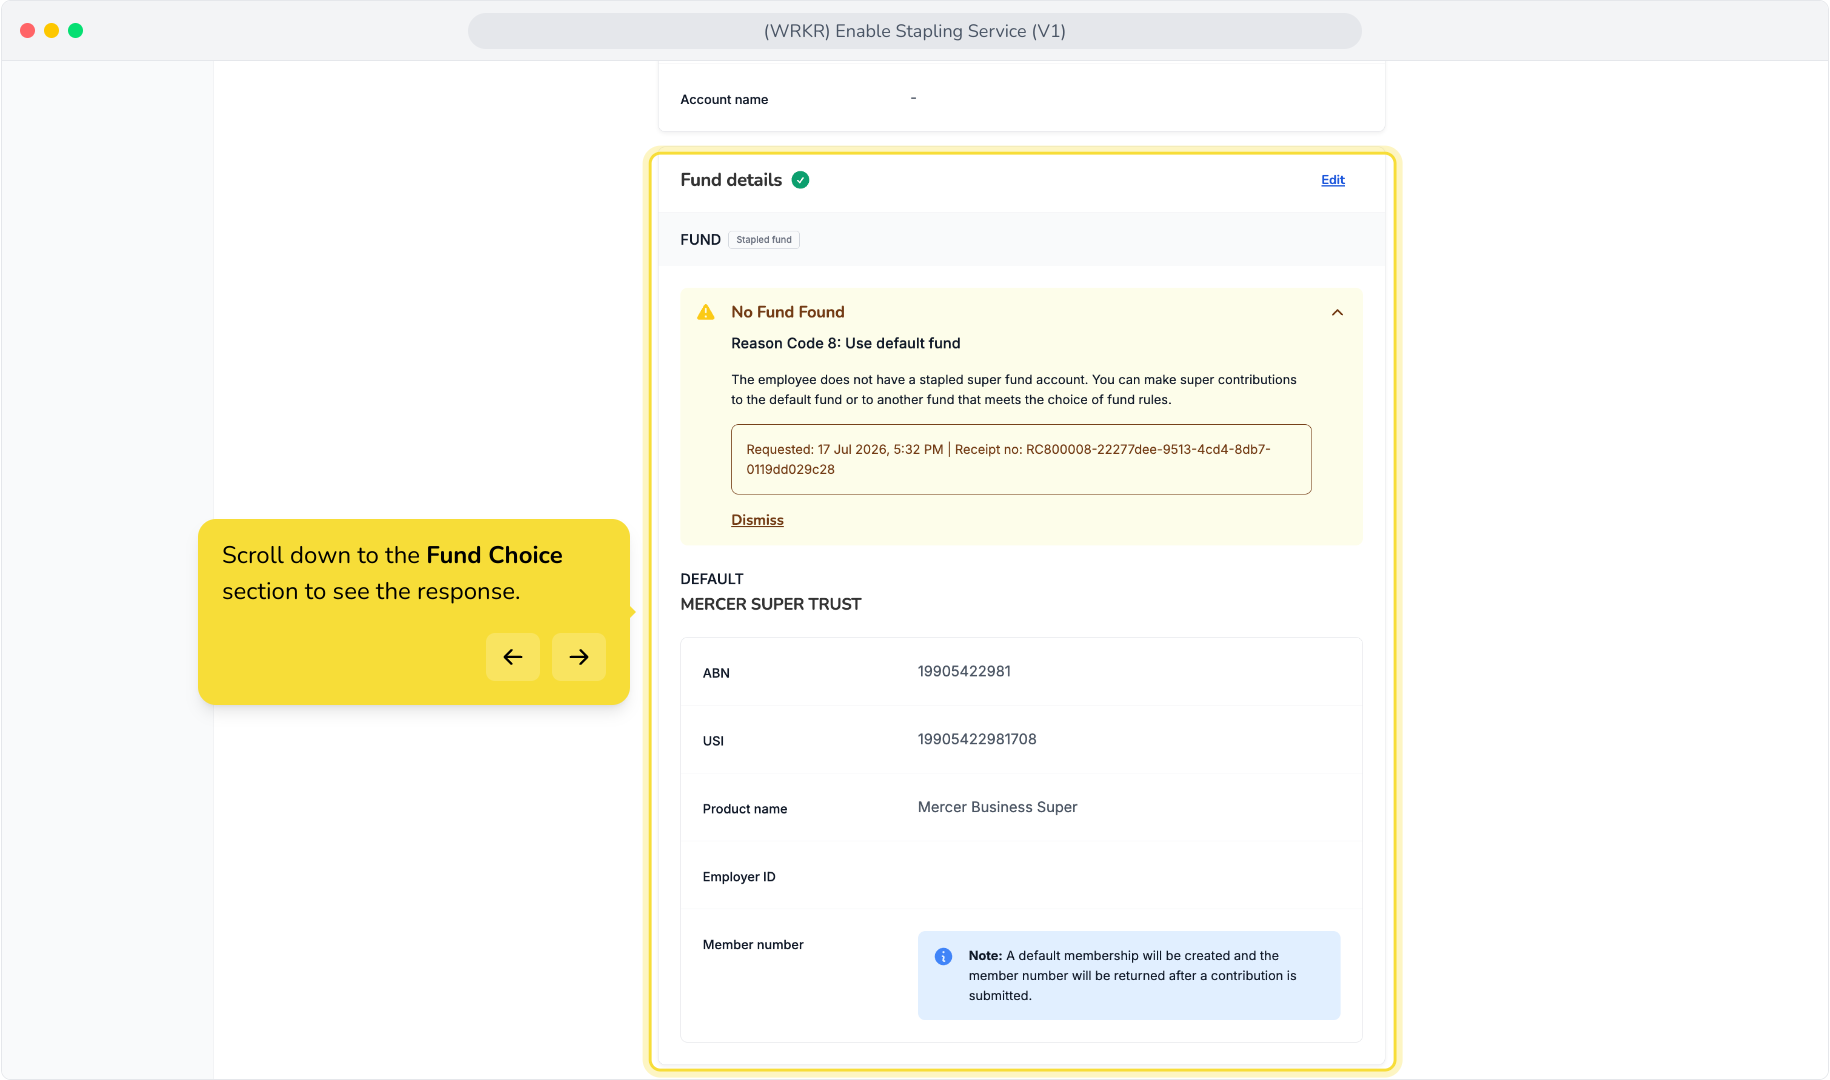Open Edit link in Fund details
This screenshot has height=1080, width=1830.
coord(1333,180)
